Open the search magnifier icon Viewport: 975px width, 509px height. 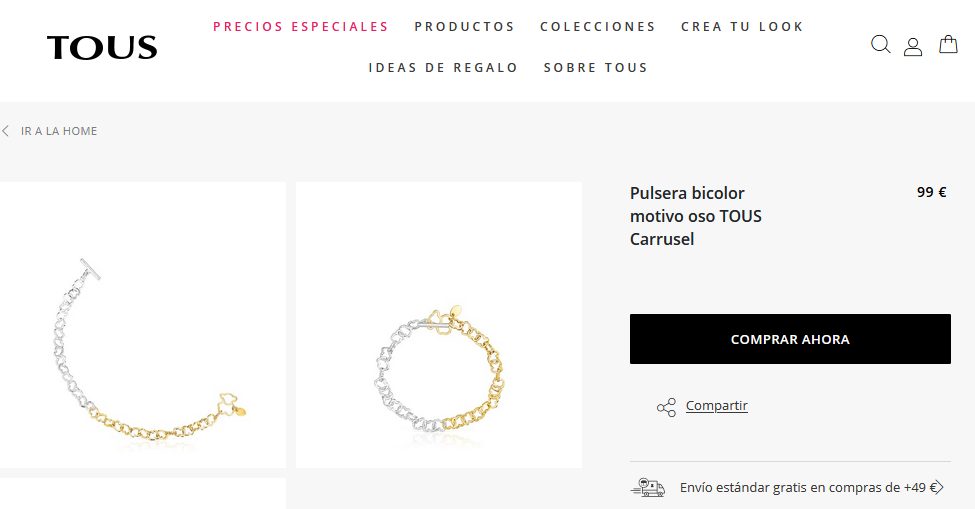tap(880, 44)
